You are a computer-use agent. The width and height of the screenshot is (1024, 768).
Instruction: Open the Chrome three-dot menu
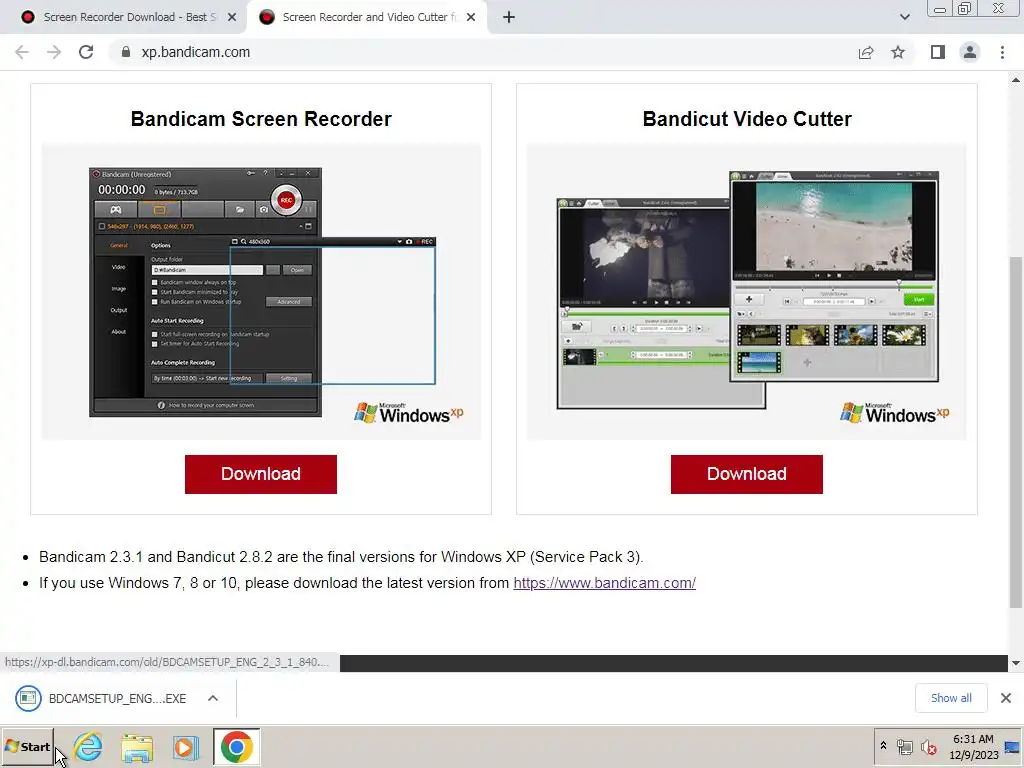(x=1002, y=52)
